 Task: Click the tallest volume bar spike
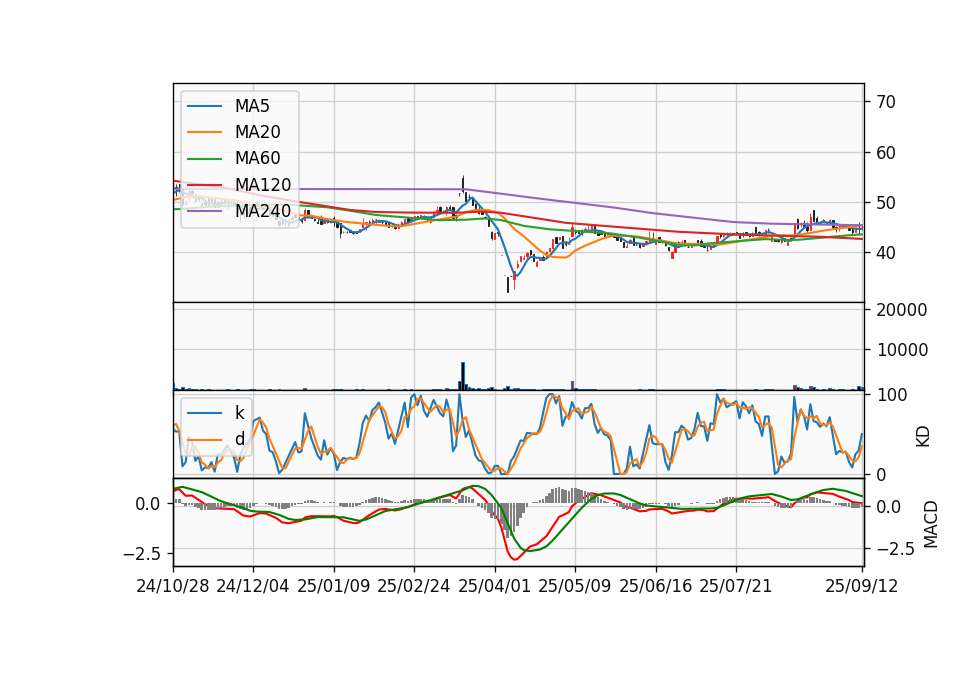pyautogui.click(x=463, y=376)
